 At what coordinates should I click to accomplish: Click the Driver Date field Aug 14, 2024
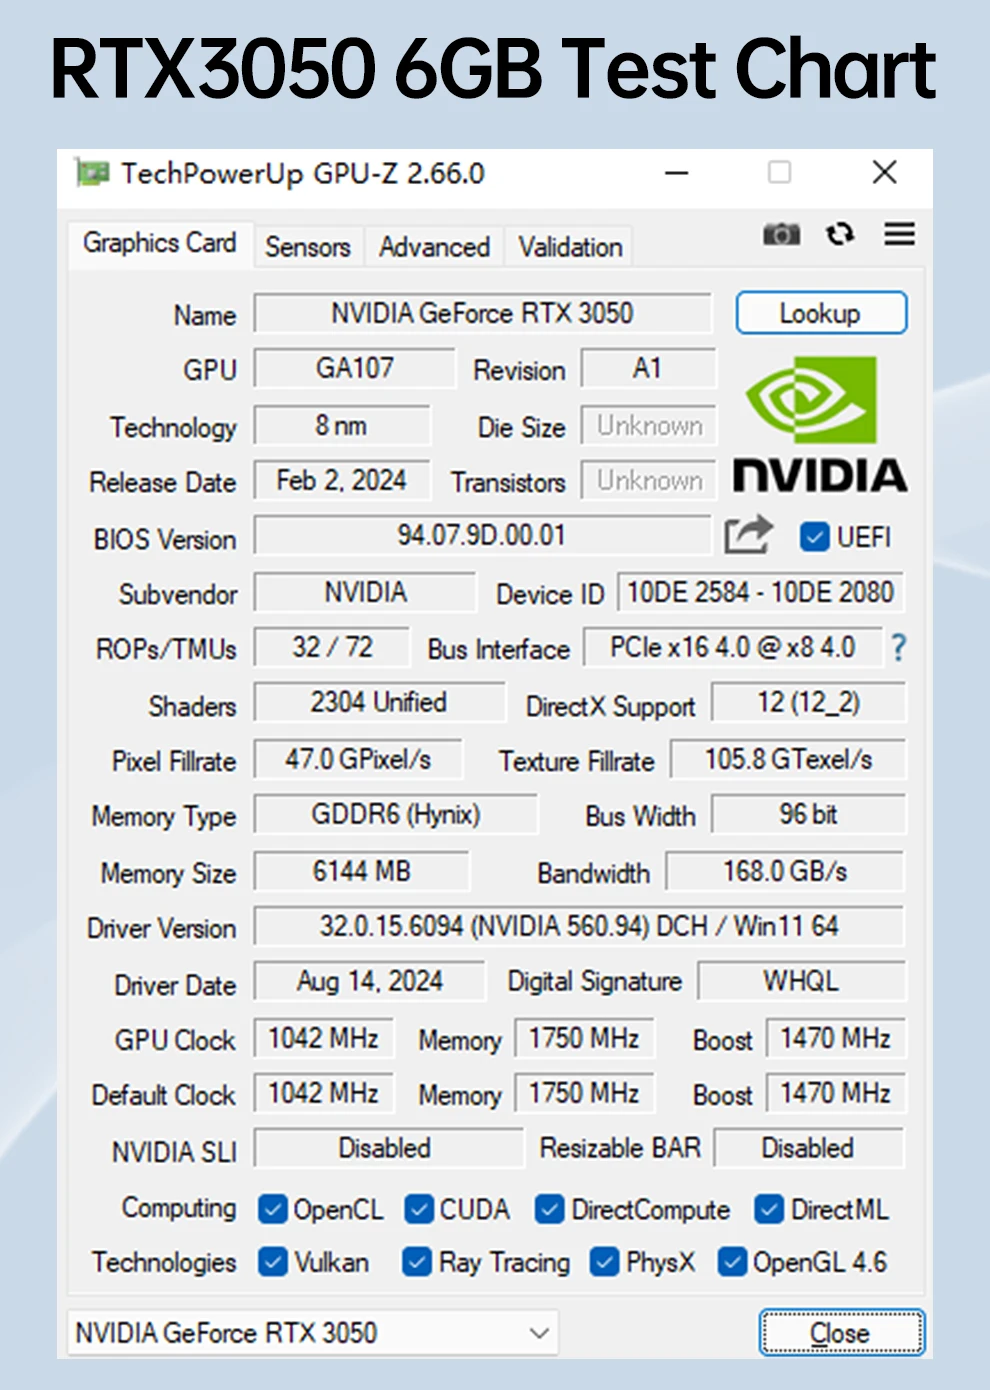click(370, 981)
